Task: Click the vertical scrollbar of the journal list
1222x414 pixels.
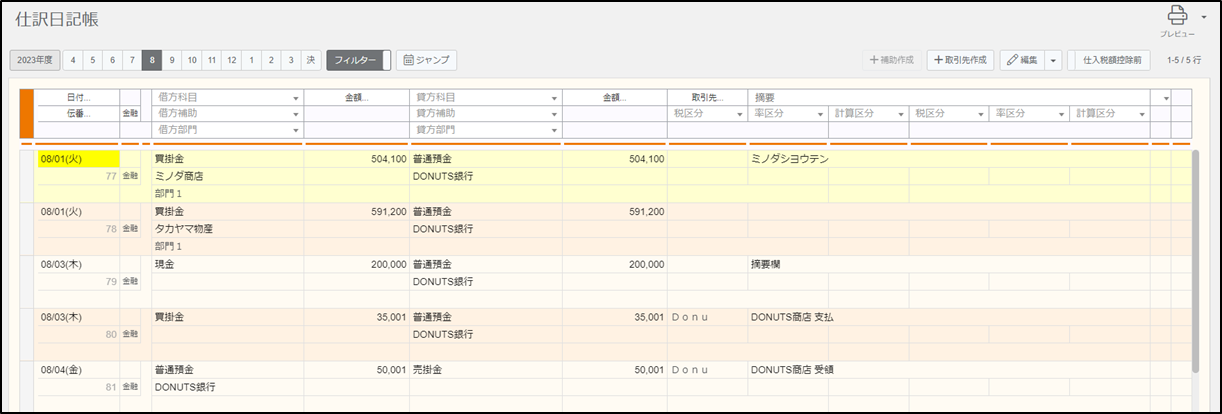Action: tap(1195, 260)
